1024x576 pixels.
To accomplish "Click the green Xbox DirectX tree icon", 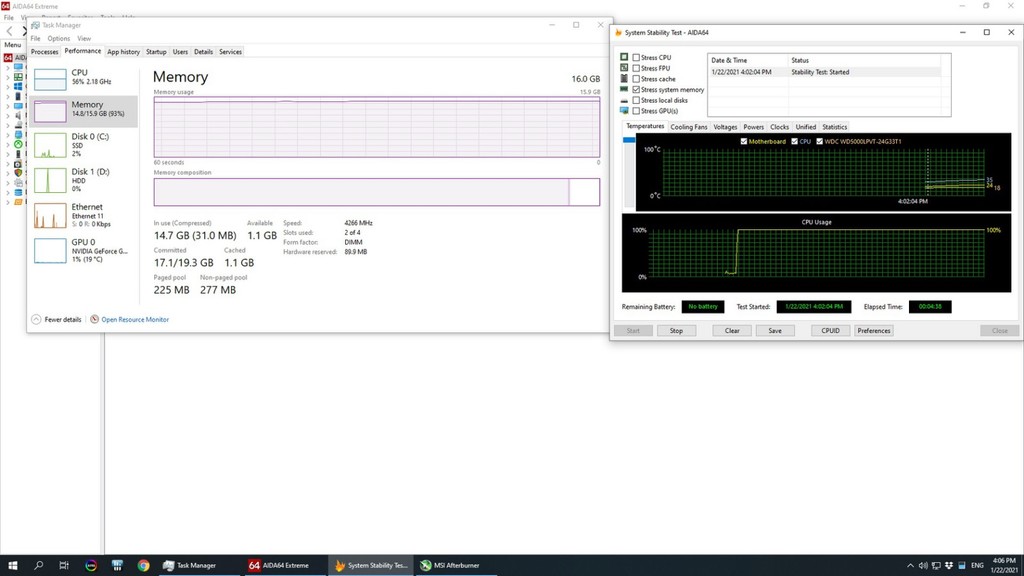I will pos(18,144).
